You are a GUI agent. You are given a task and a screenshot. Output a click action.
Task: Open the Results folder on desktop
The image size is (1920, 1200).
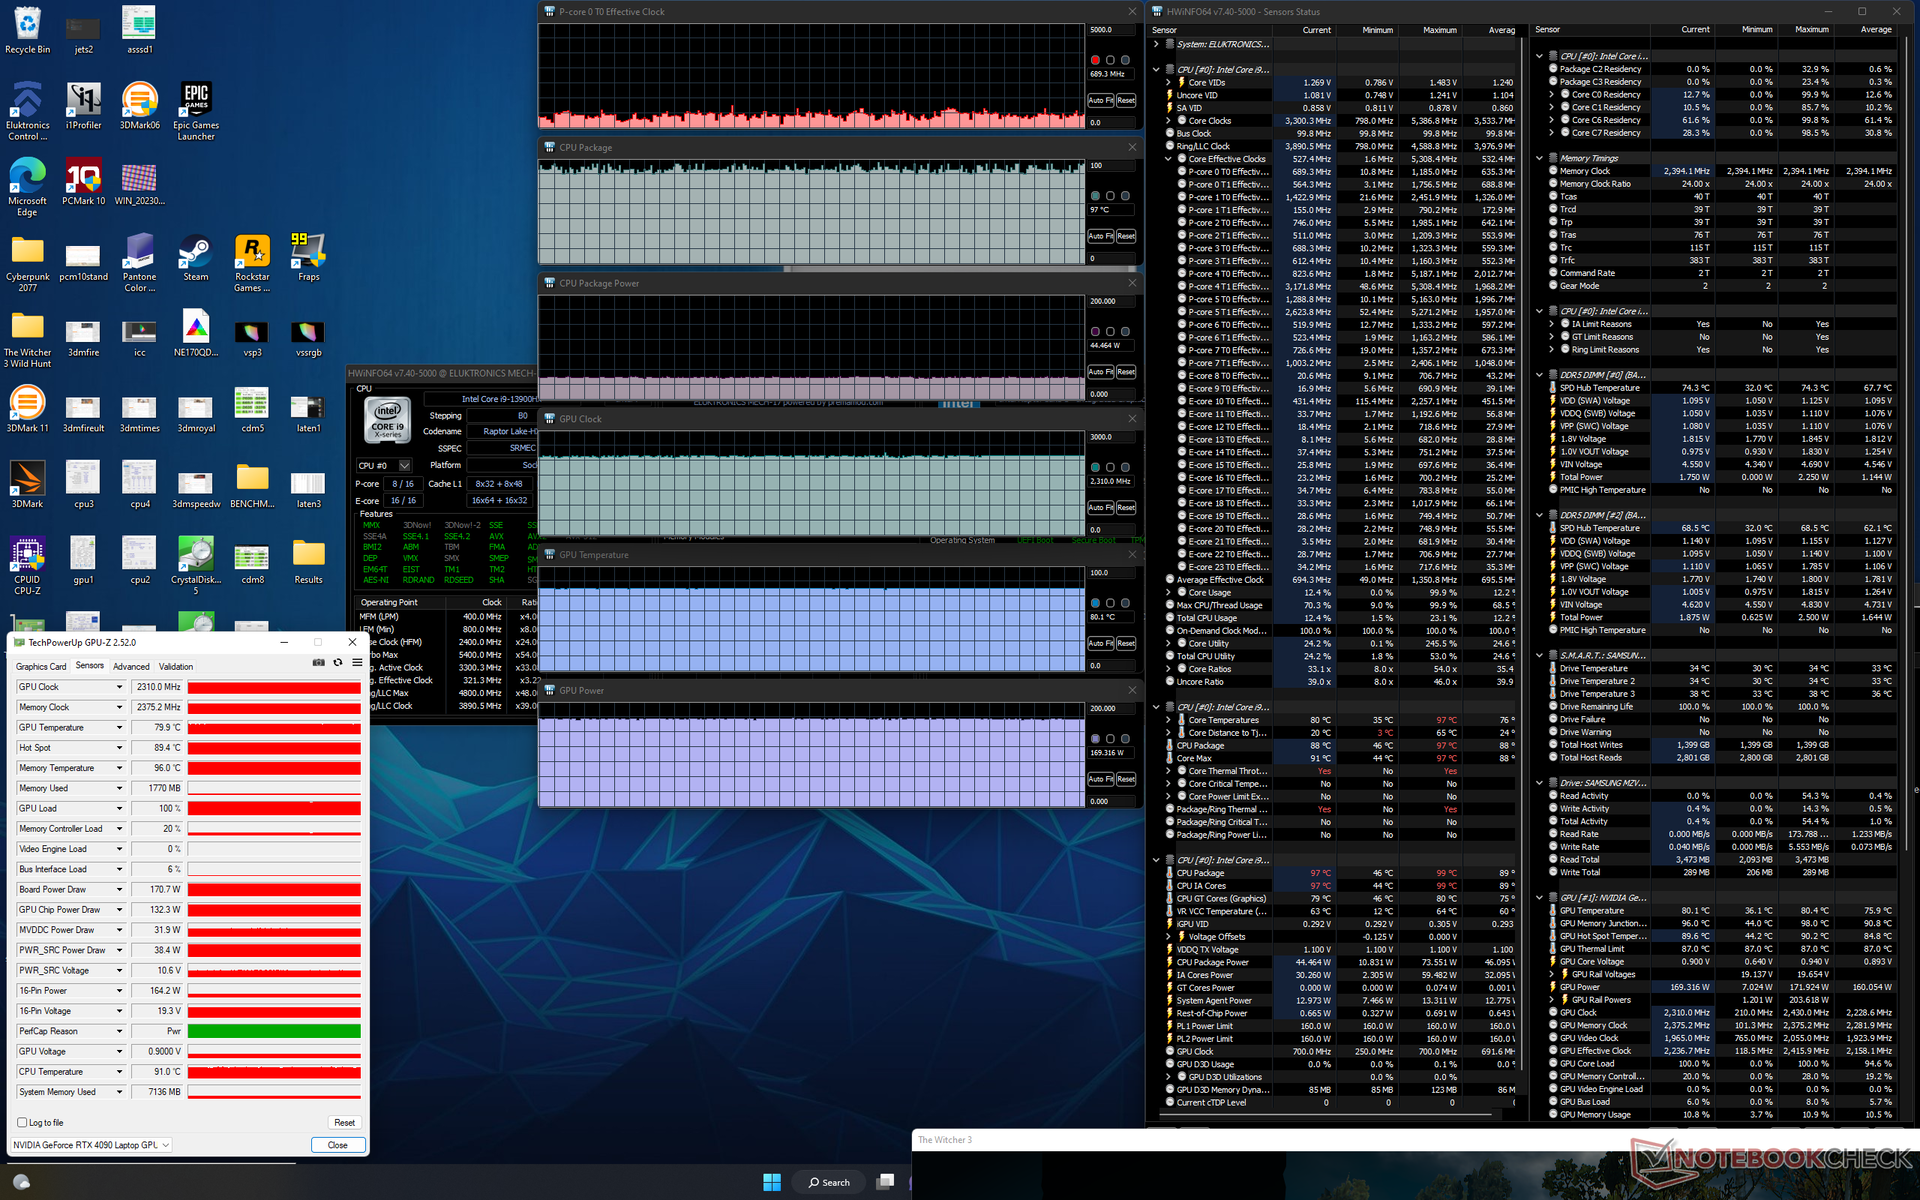click(x=308, y=561)
